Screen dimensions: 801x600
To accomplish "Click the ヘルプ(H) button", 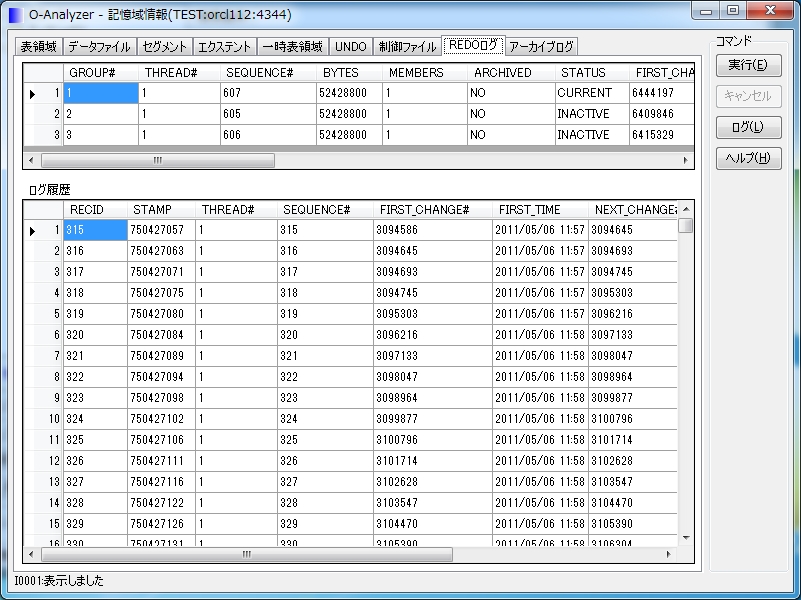I will point(748,158).
